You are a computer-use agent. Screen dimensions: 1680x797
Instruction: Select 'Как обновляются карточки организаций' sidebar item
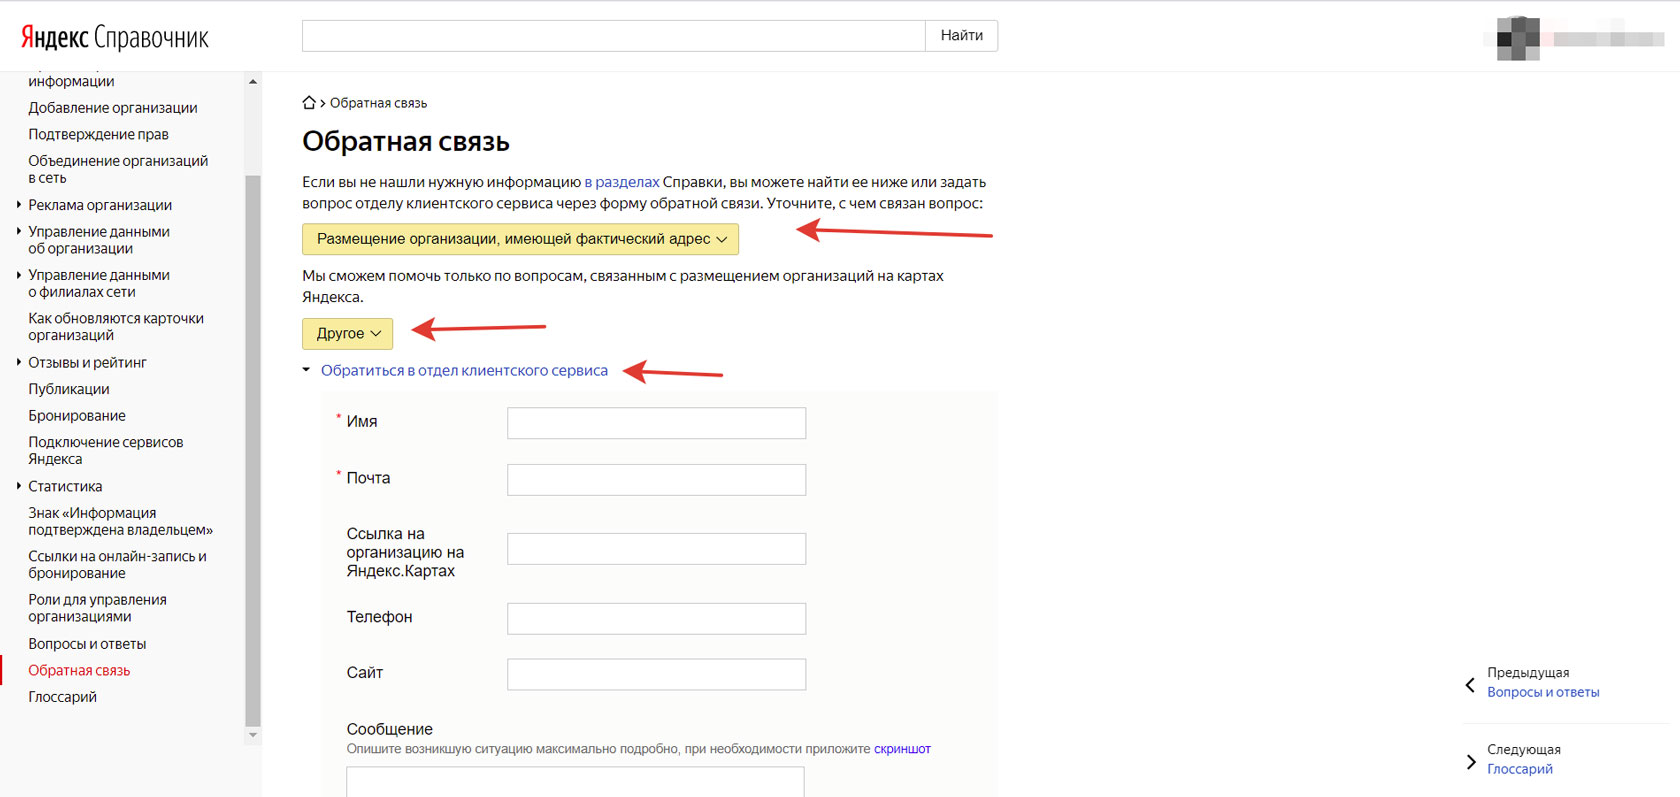116,327
